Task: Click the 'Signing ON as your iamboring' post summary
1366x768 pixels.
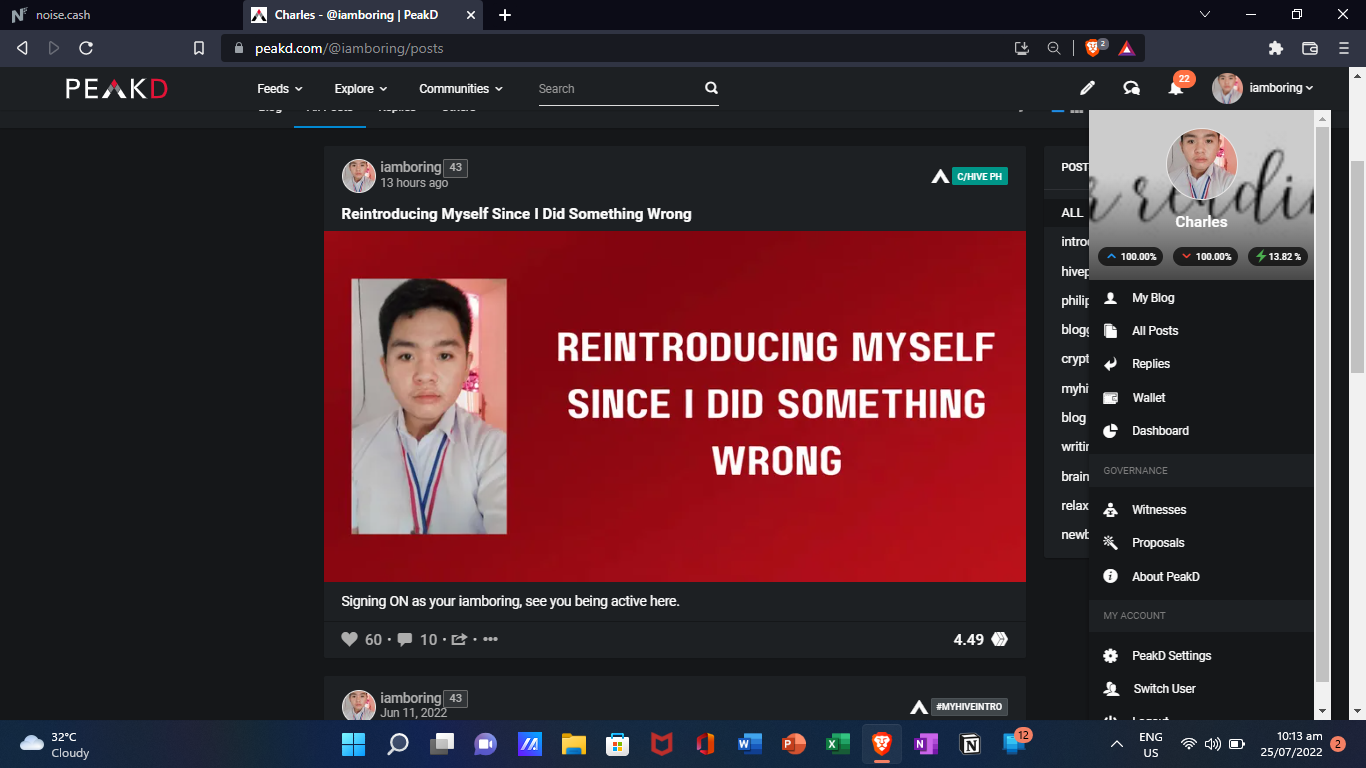Action: pyautogui.click(x=510, y=601)
